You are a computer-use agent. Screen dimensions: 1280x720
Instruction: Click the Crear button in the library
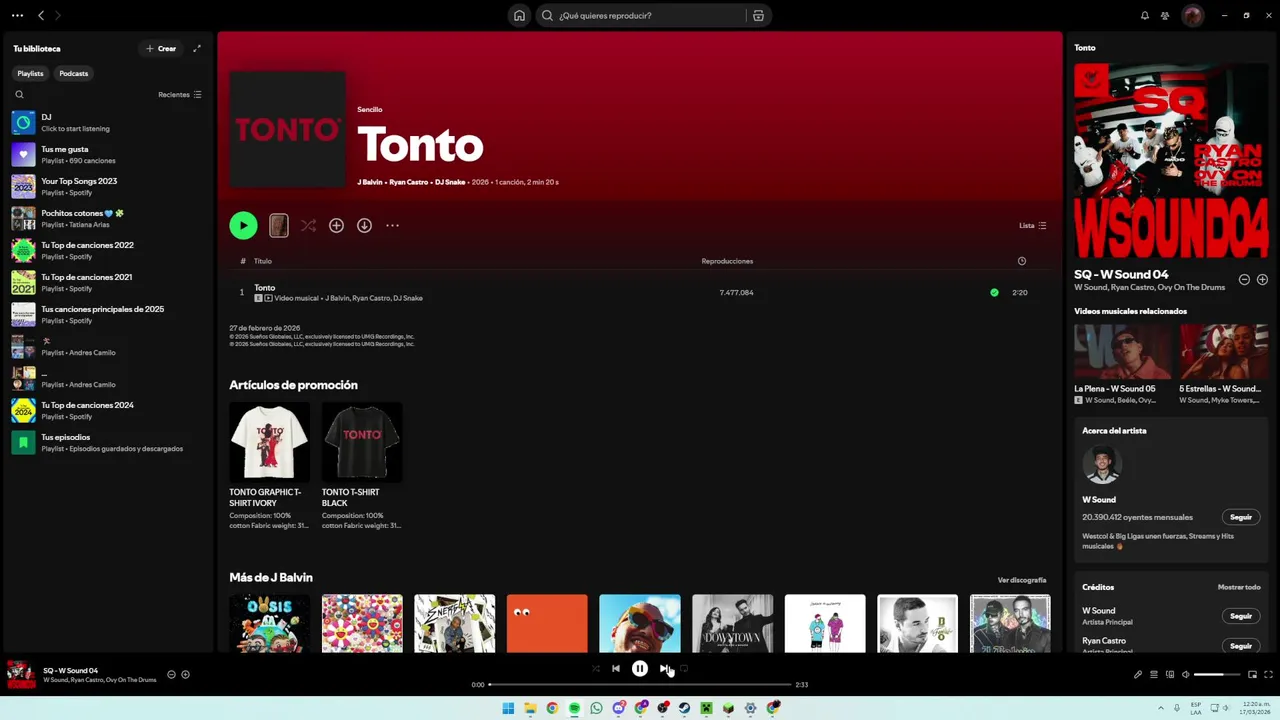pyautogui.click(x=161, y=48)
